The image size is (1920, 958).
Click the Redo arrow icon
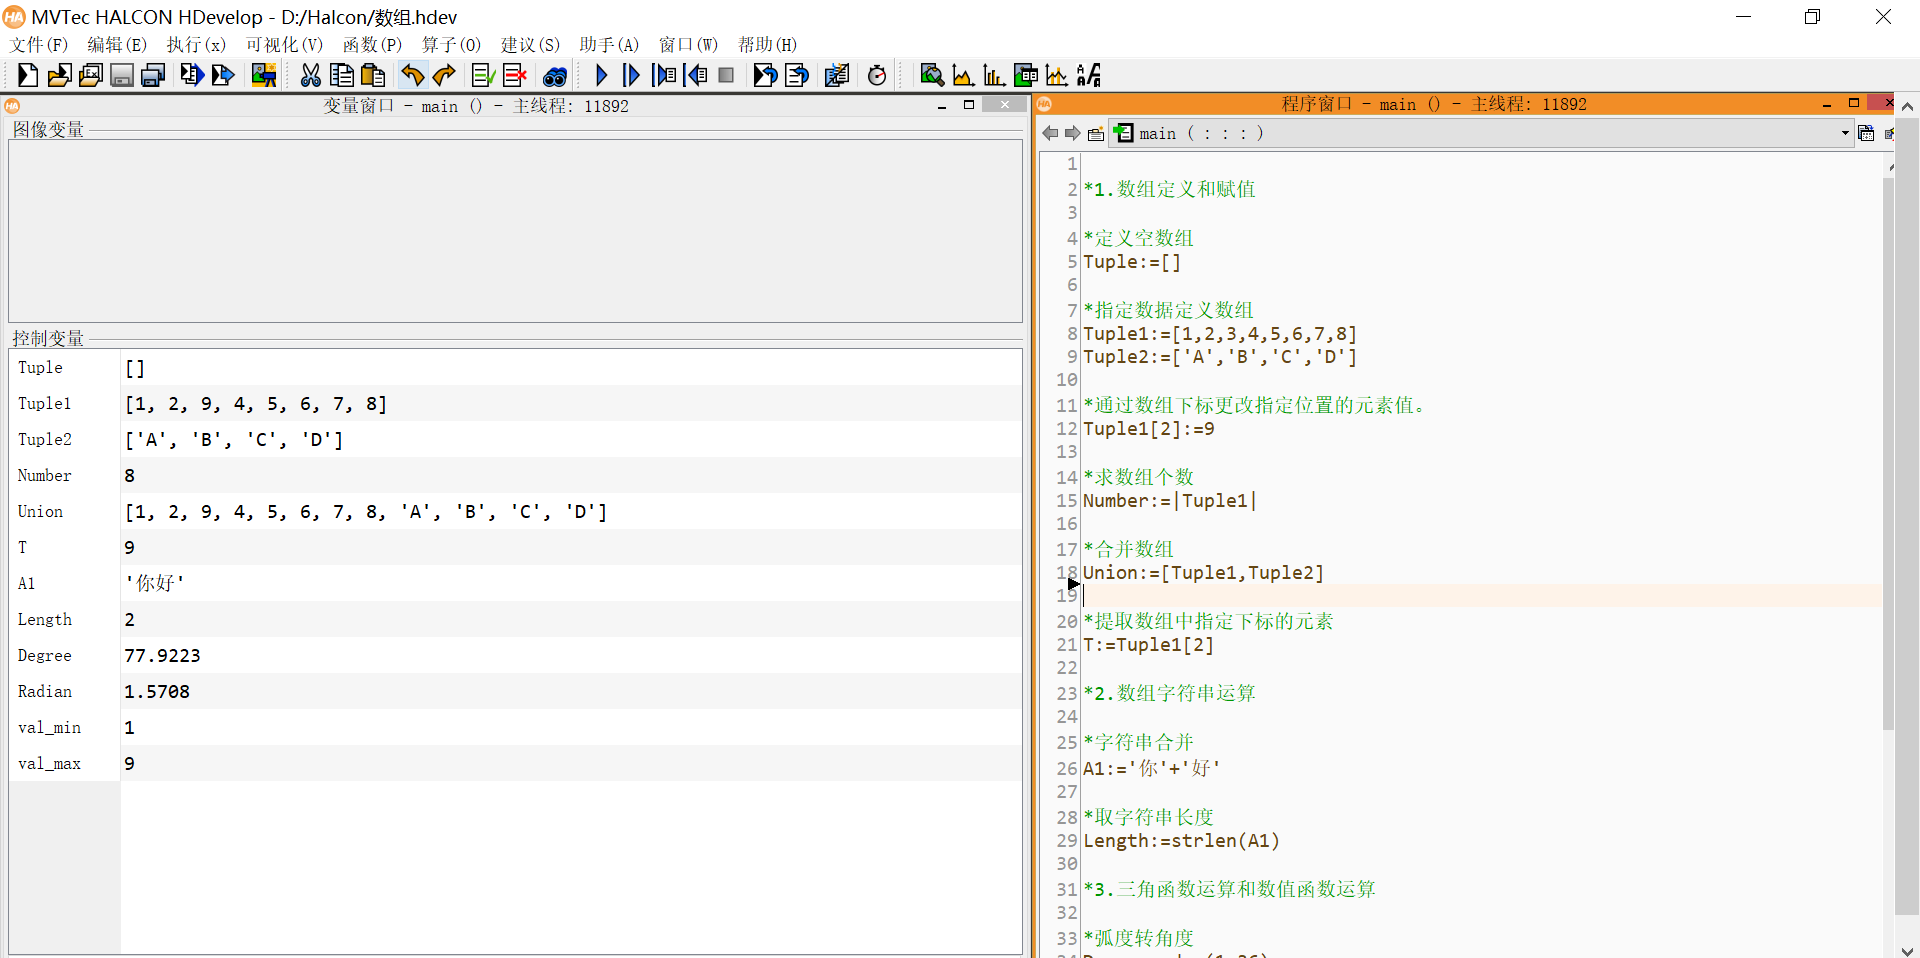pos(444,75)
